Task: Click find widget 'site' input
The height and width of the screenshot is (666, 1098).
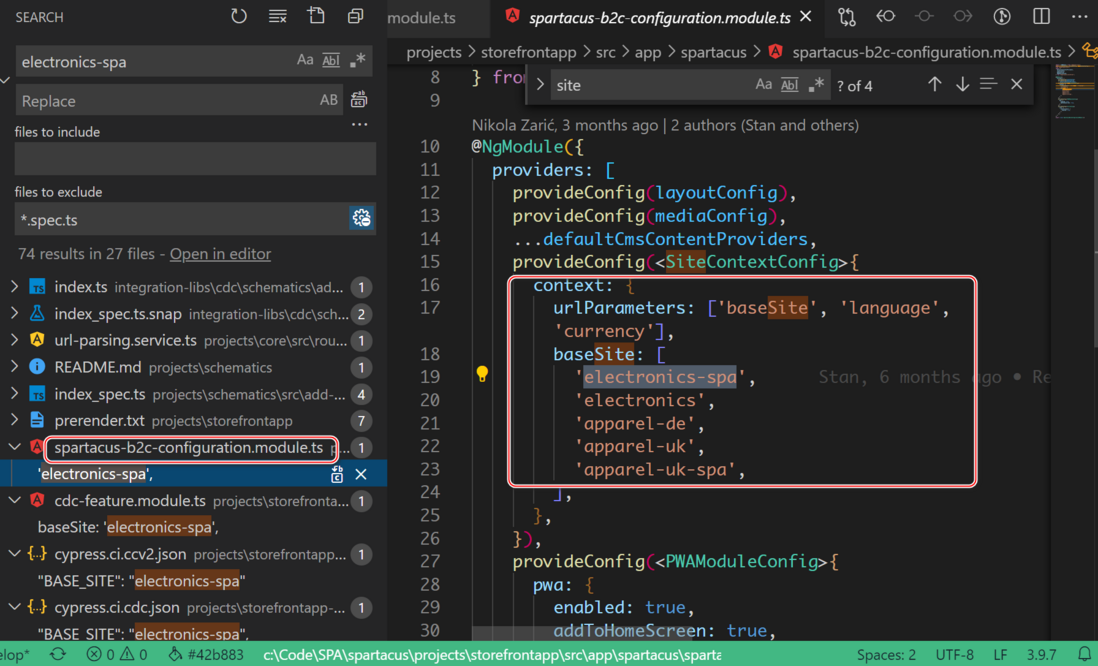Action: (x=651, y=85)
